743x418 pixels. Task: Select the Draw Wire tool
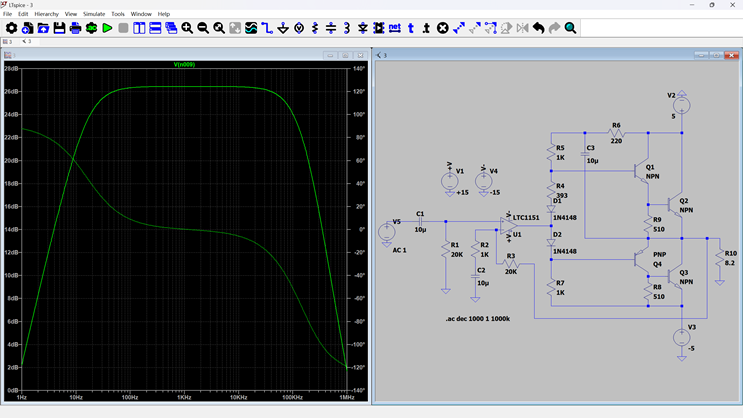(267, 28)
